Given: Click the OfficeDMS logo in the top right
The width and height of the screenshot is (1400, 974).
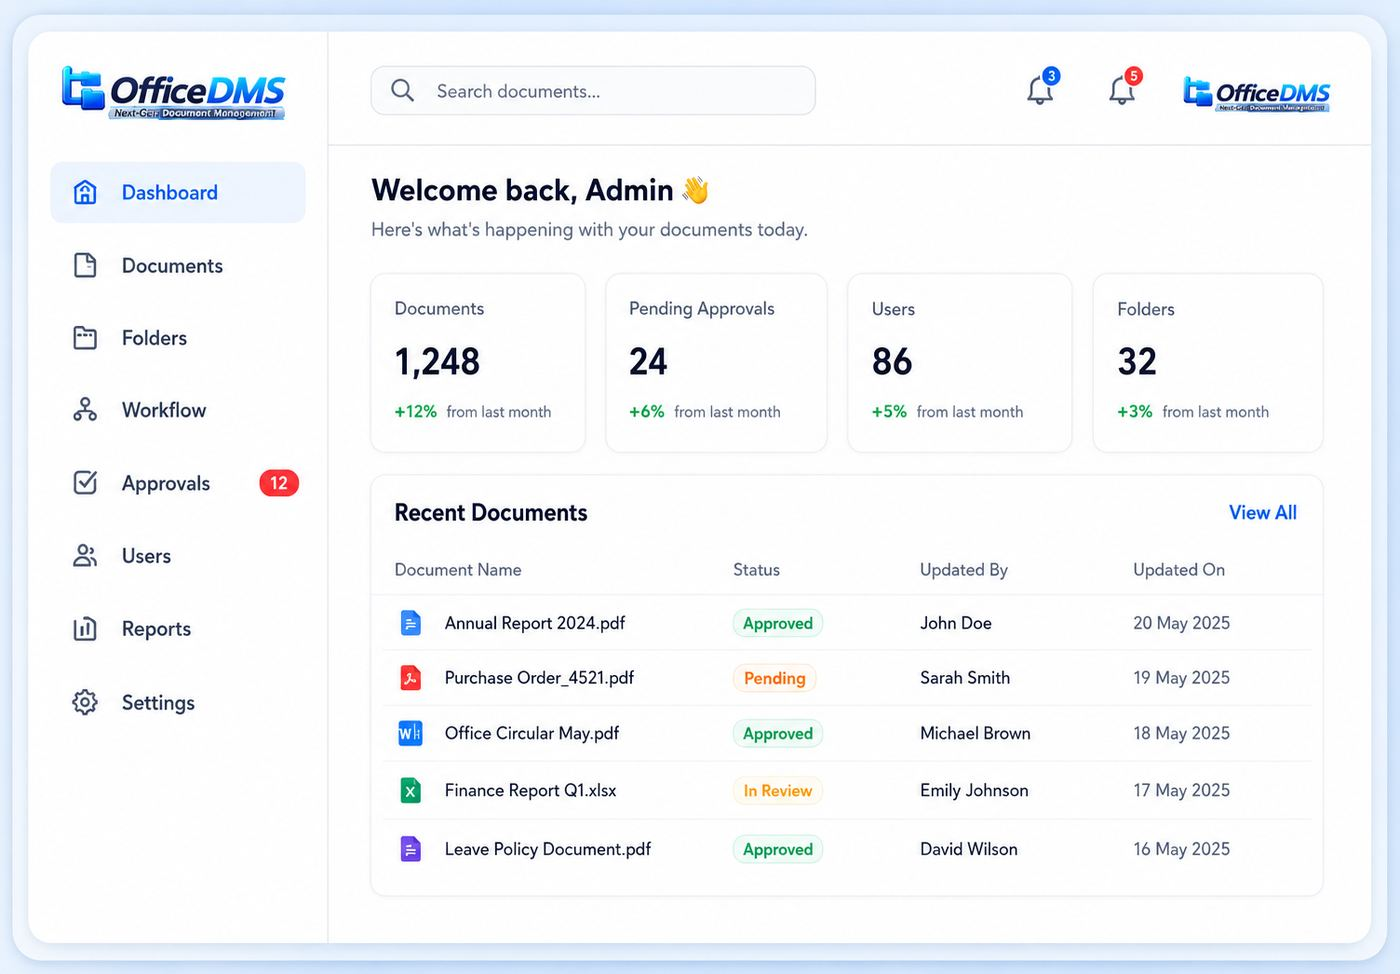Looking at the screenshot, I should [x=1256, y=94].
